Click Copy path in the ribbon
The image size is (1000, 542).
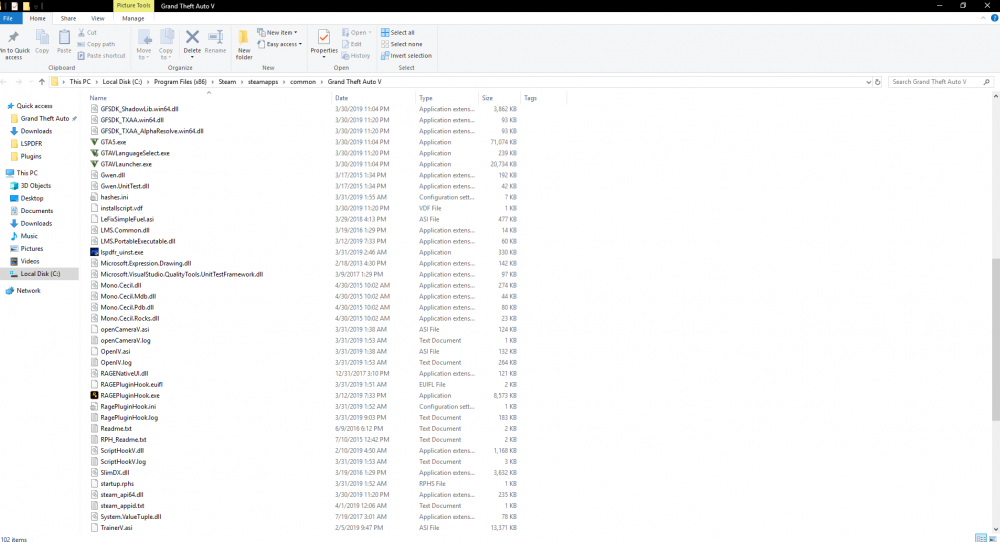[x=96, y=44]
